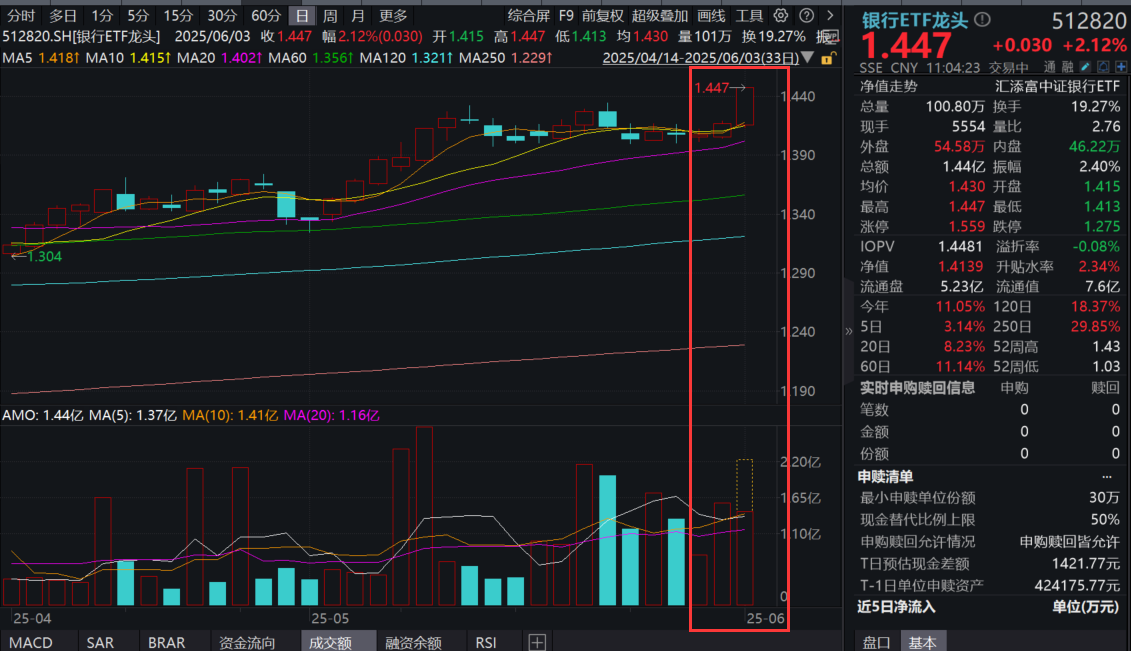Open the 申赎清单 ellipsis more menu

click(x=1106, y=477)
